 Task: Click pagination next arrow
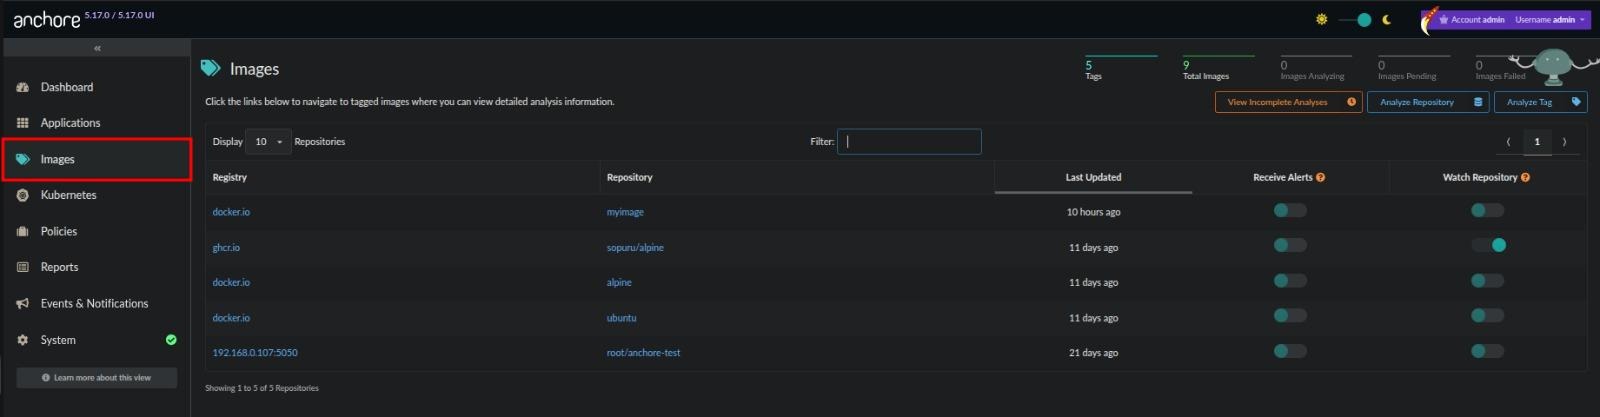(1565, 142)
